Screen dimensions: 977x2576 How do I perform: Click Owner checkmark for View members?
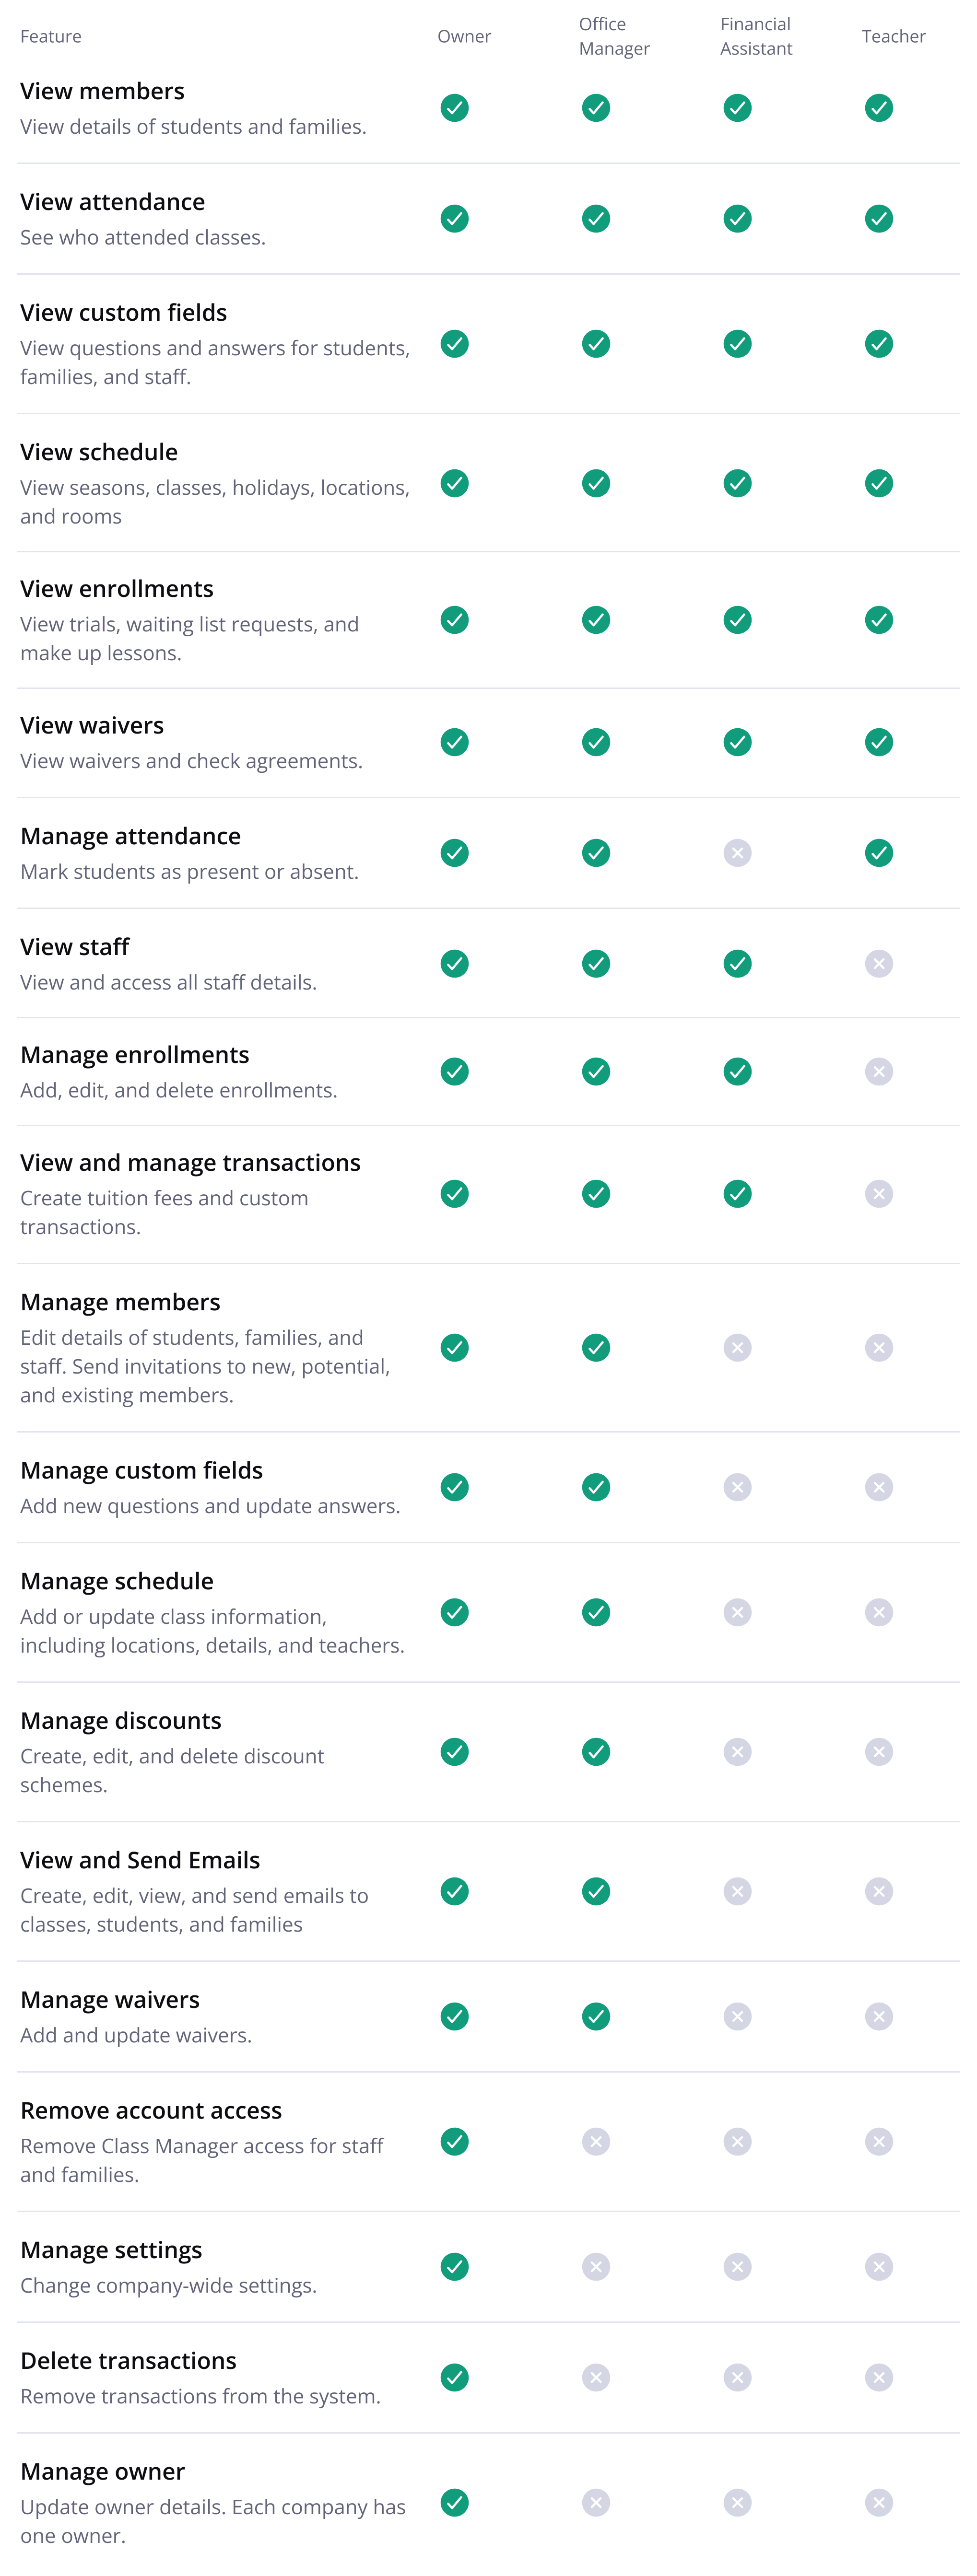point(454,108)
